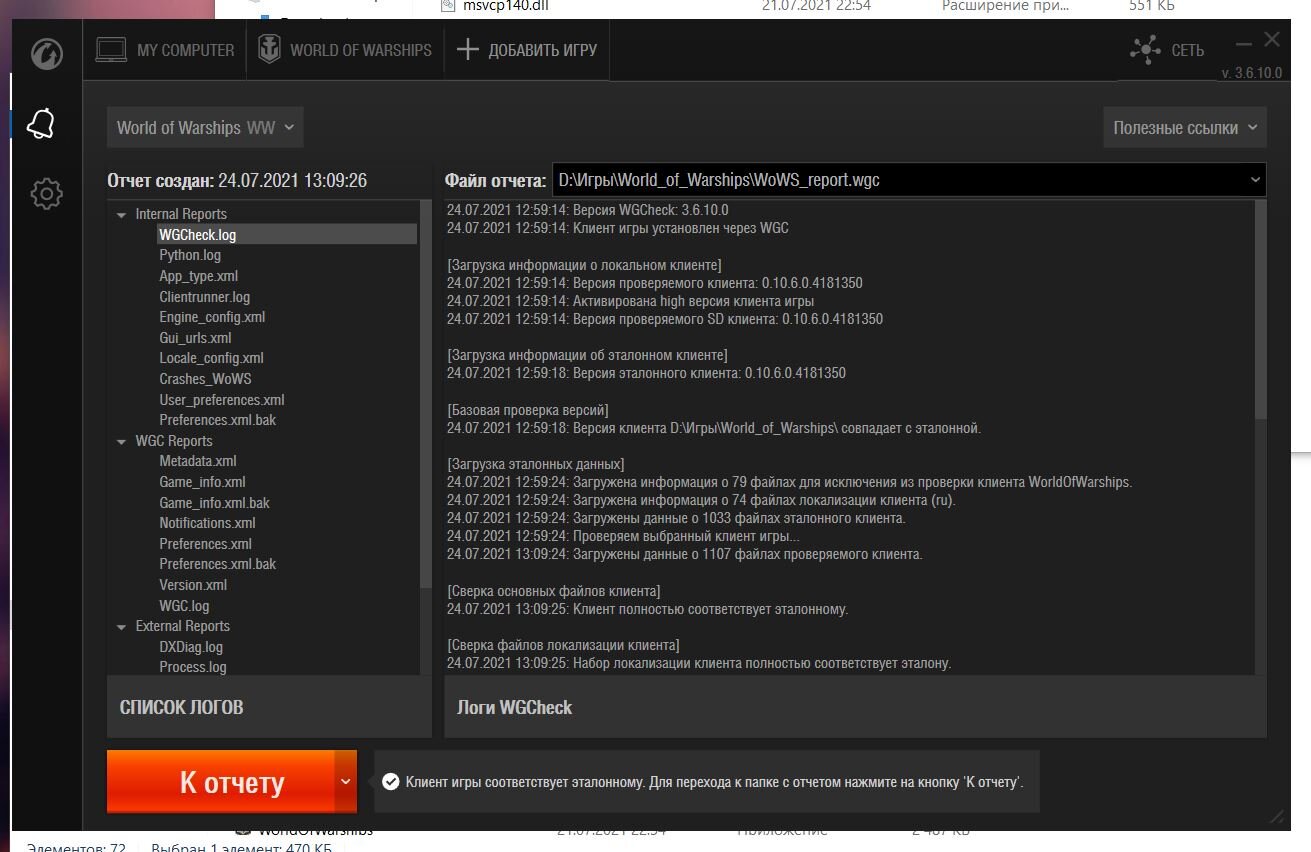Screen dimensions: 1311x852
Task: Select Process.log under External Reports
Action: click(193, 667)
